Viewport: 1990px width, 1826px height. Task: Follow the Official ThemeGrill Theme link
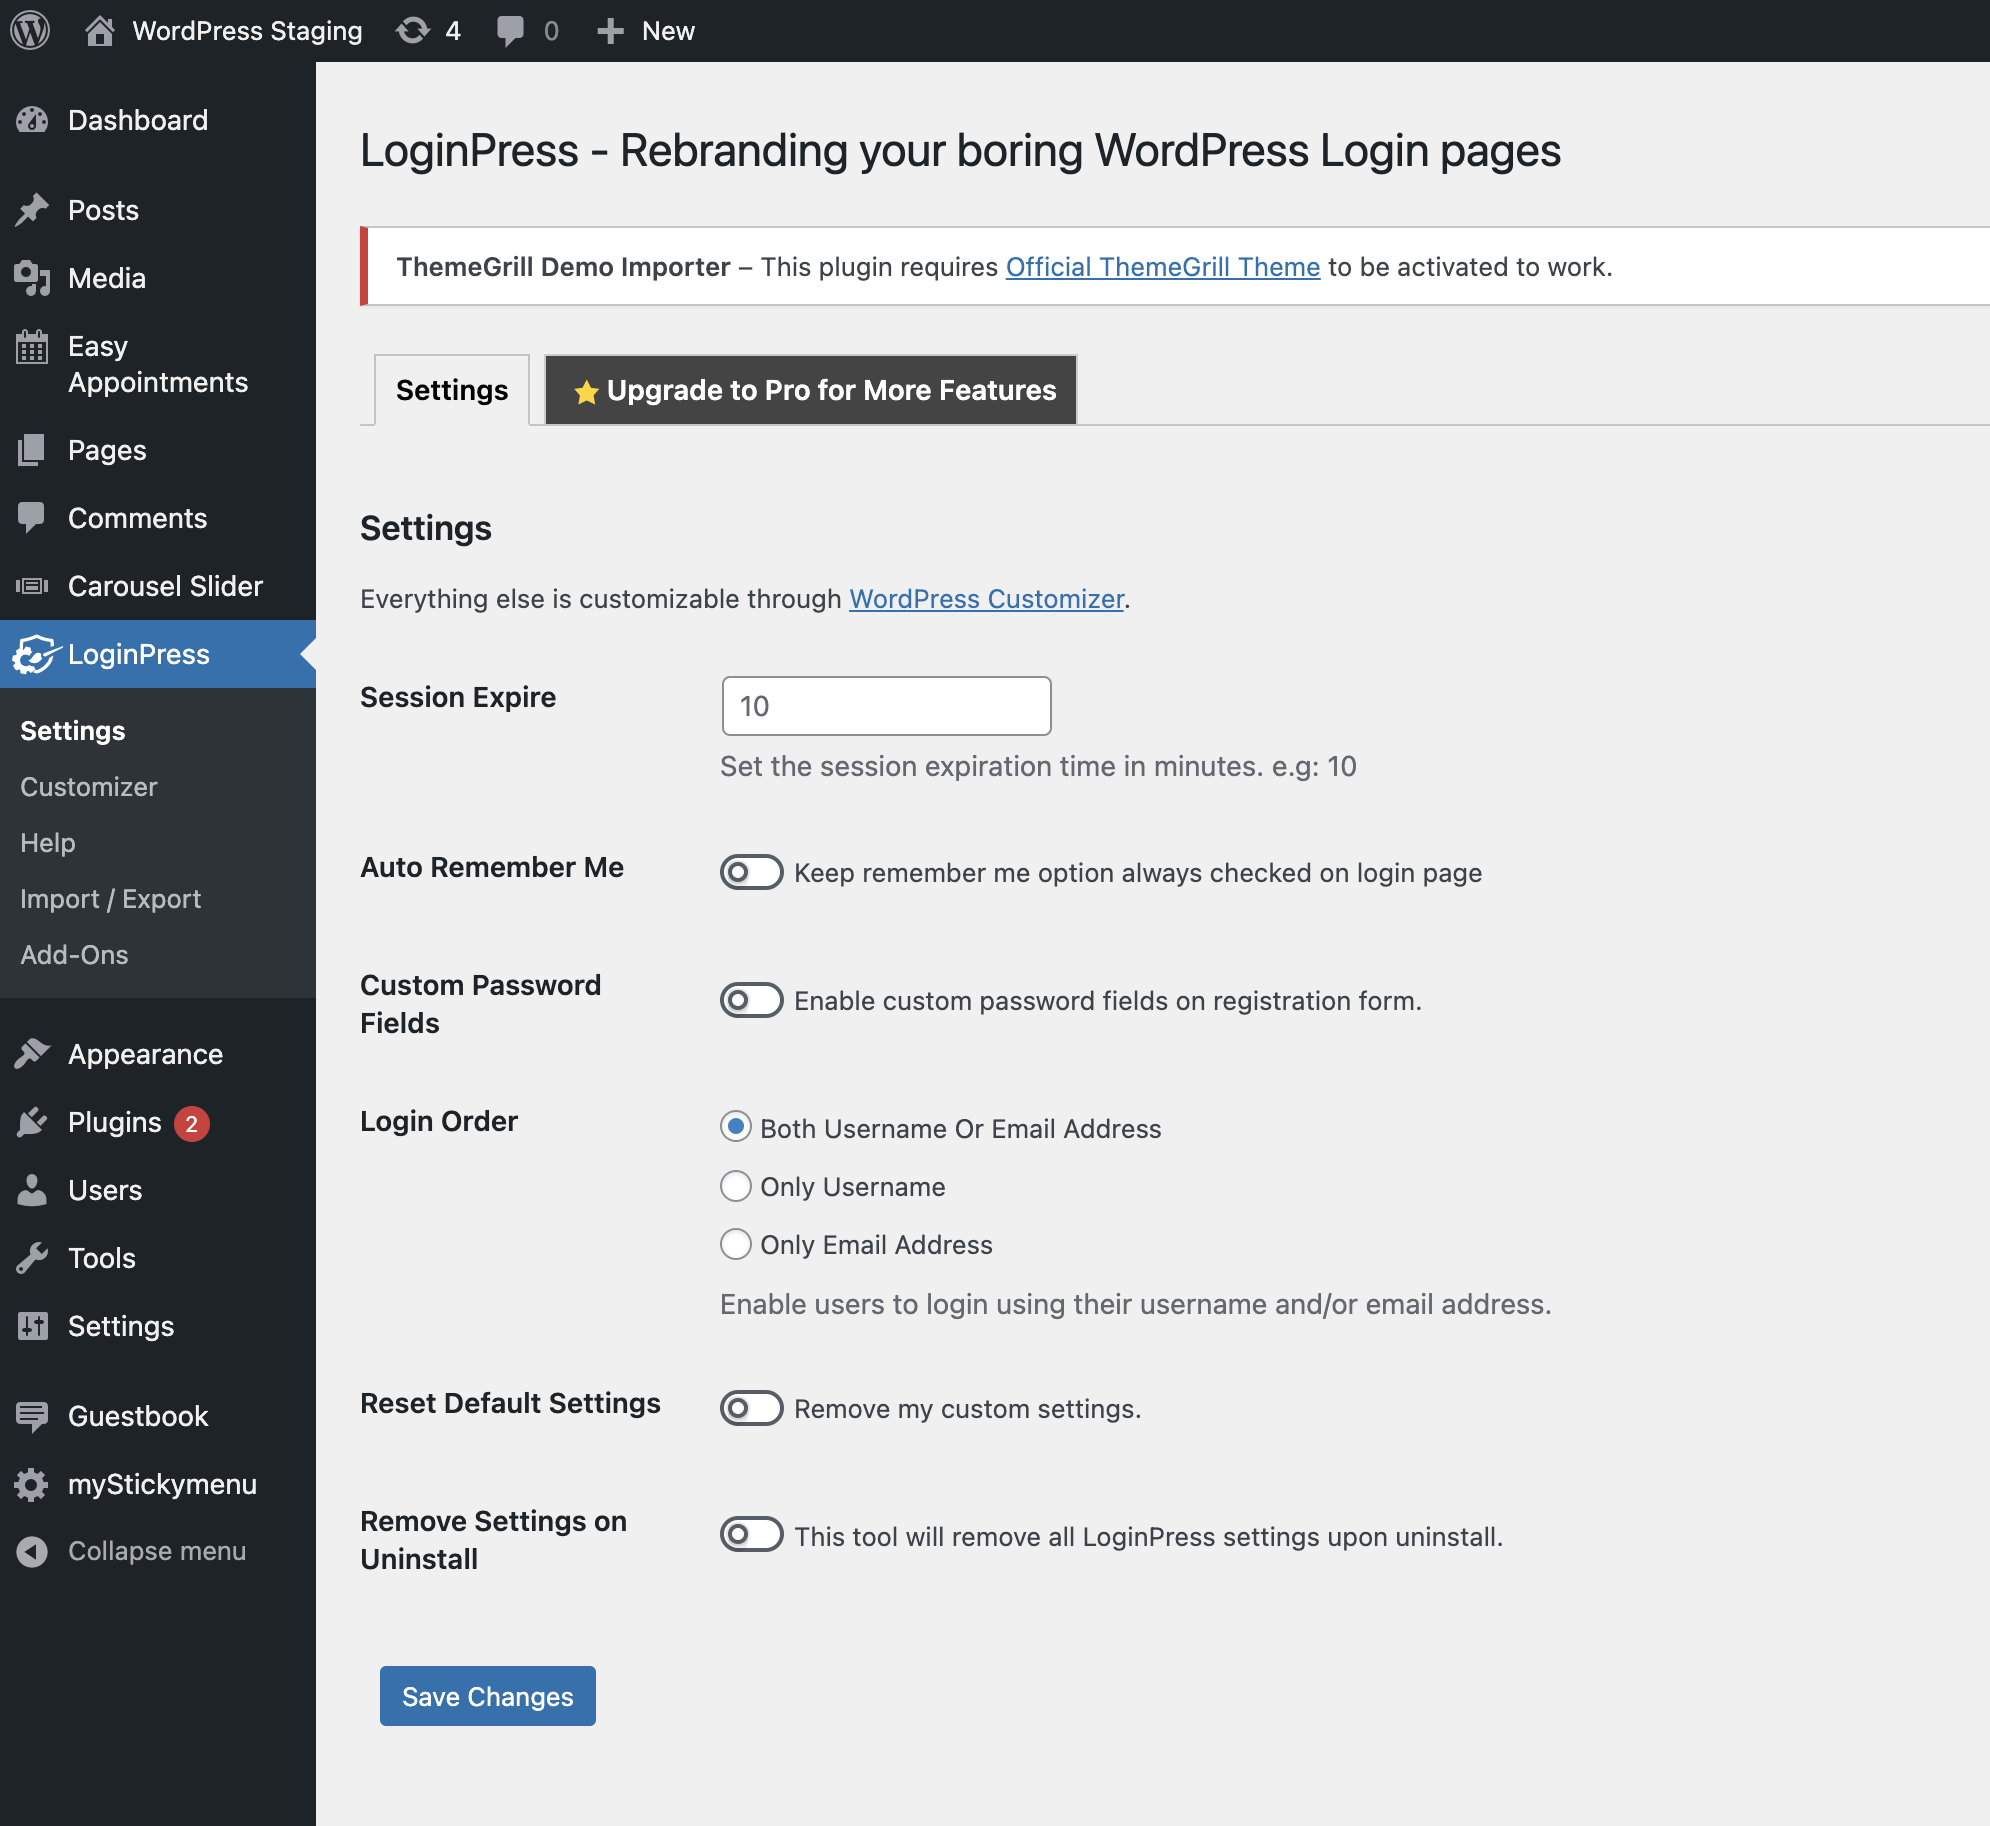pos(1163,267)
